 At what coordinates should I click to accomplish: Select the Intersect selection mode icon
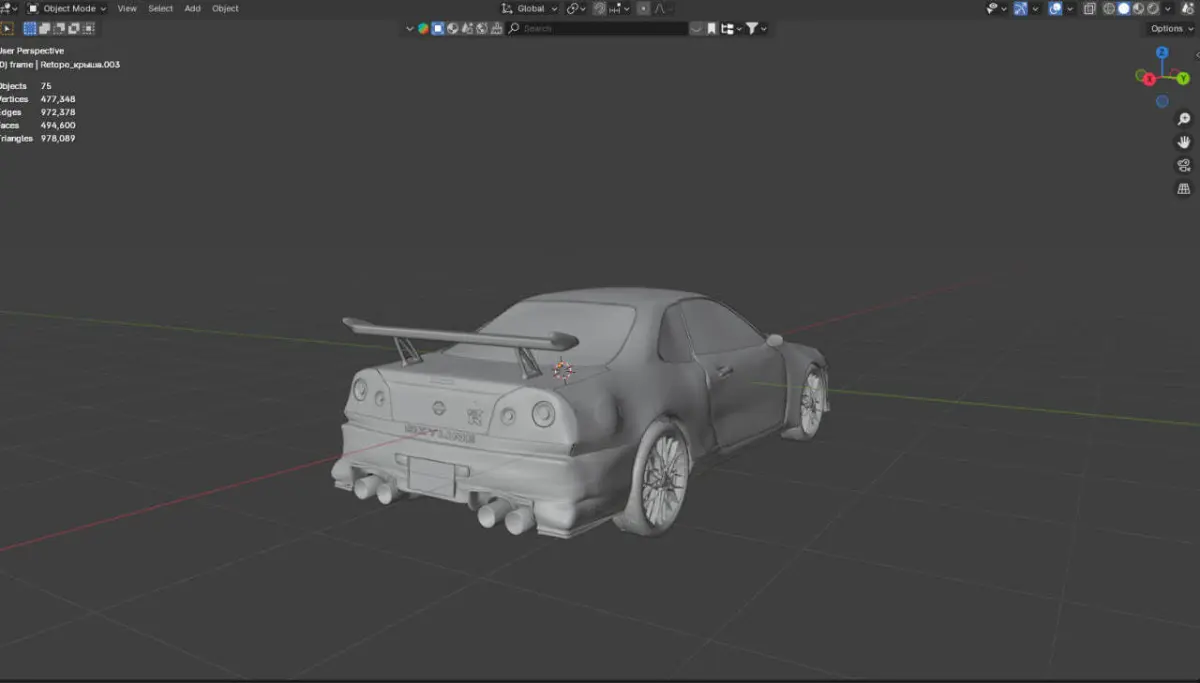(88, 28)
